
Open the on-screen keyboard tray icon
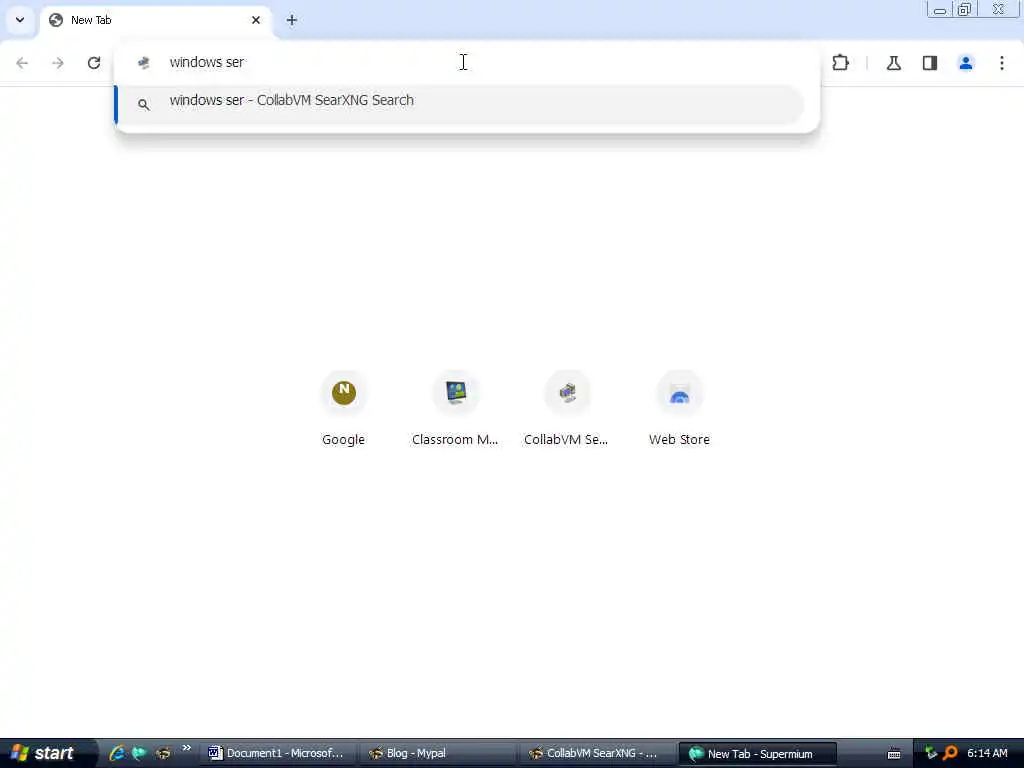pyautogui.click(x=894, y=754)
